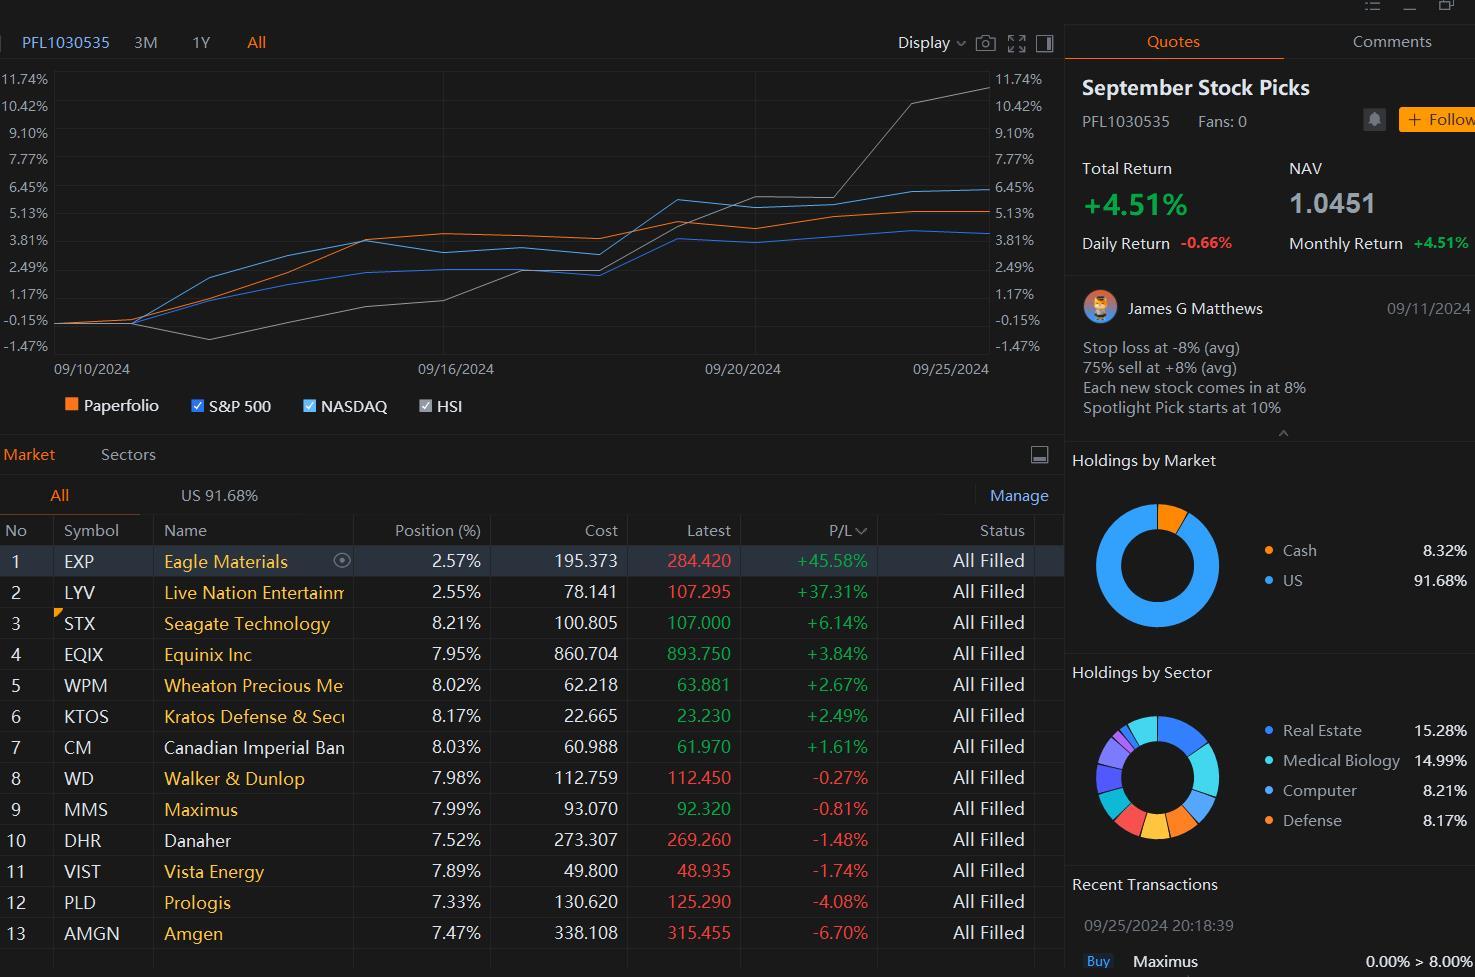Toggle the right side panel layout icon

click(x=1045, y=43)
